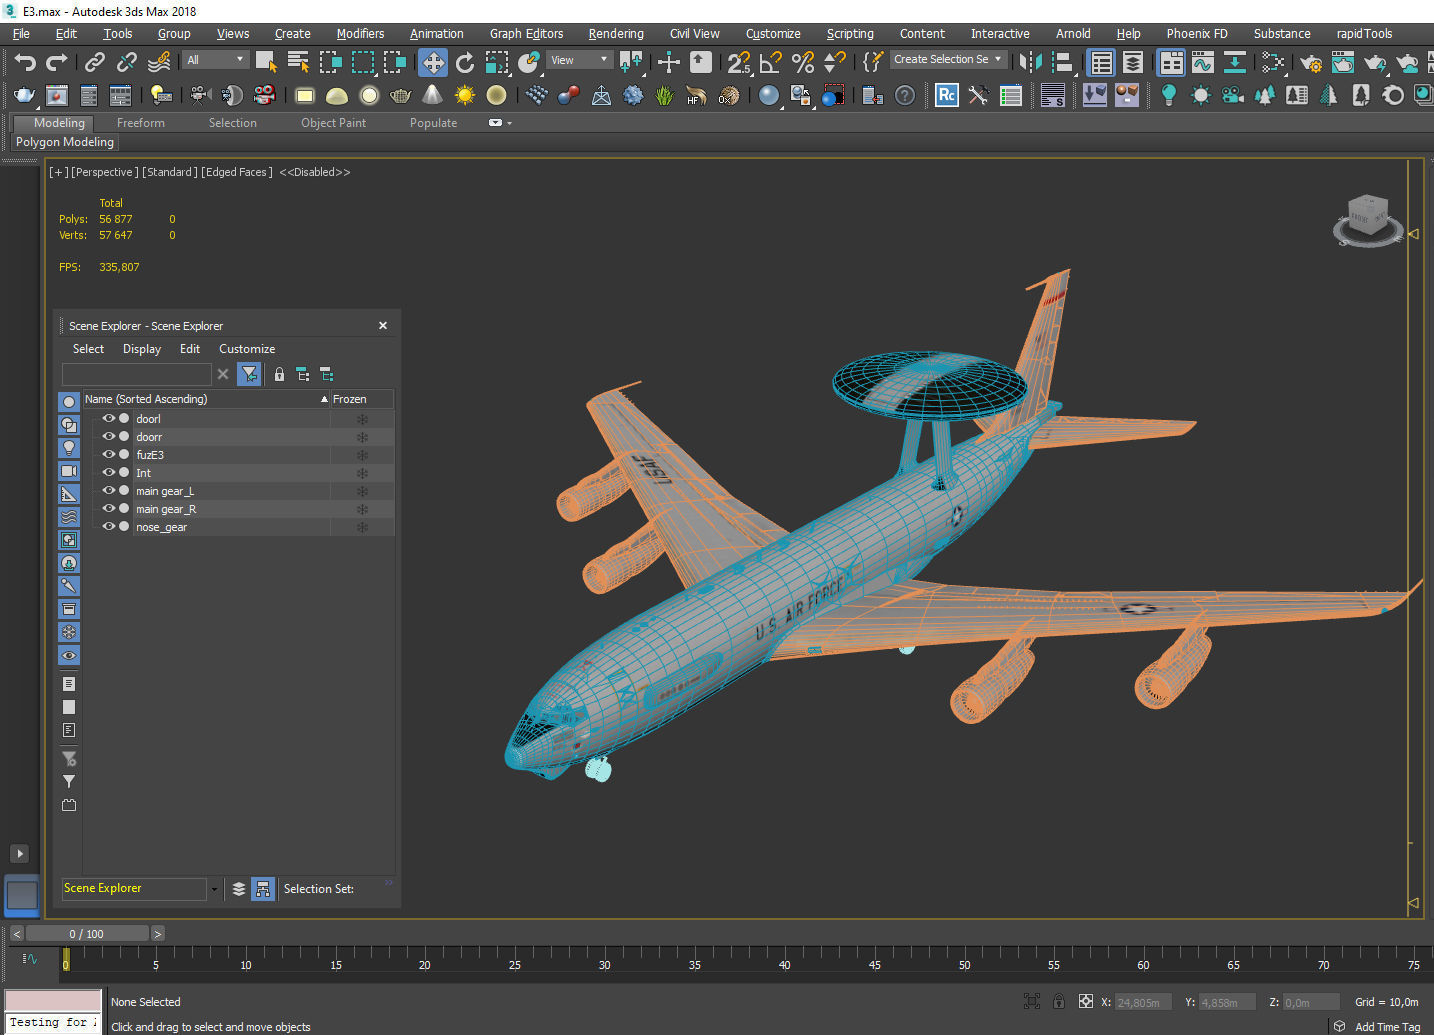Activate the Unlink Selection tool

point(126,63)
